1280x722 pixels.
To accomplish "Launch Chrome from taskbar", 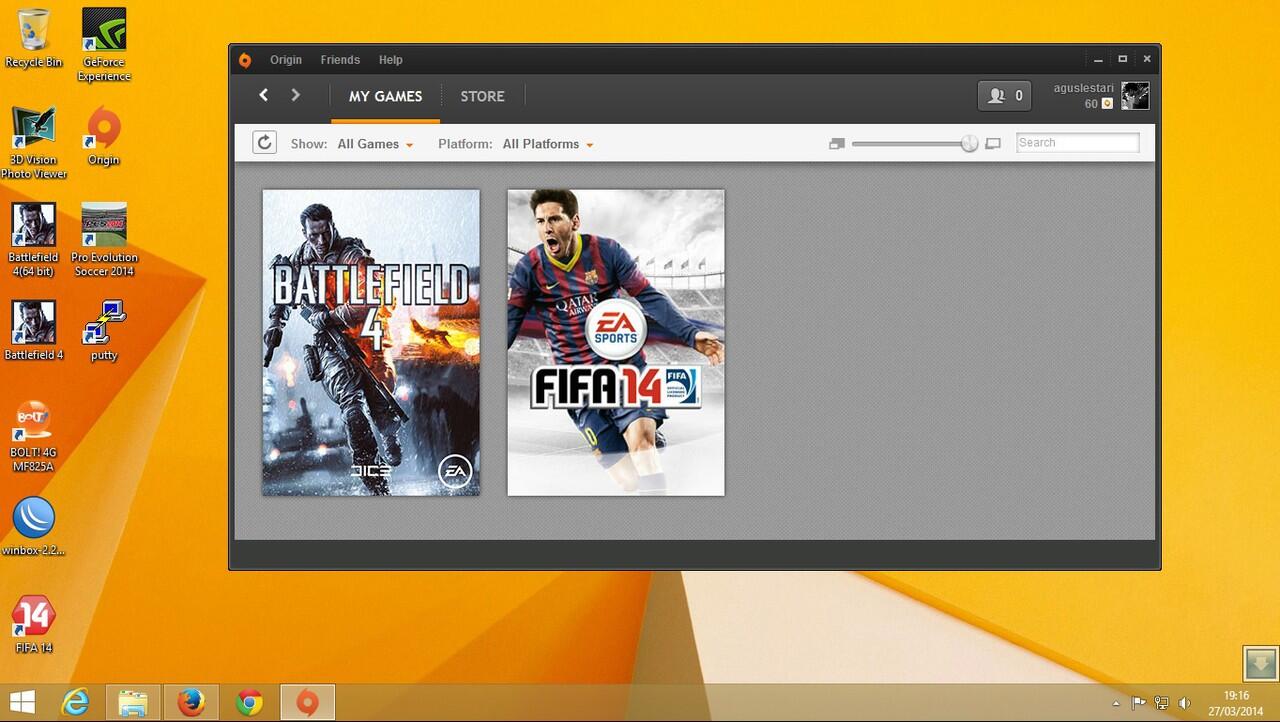I will [x=249, y=703].
